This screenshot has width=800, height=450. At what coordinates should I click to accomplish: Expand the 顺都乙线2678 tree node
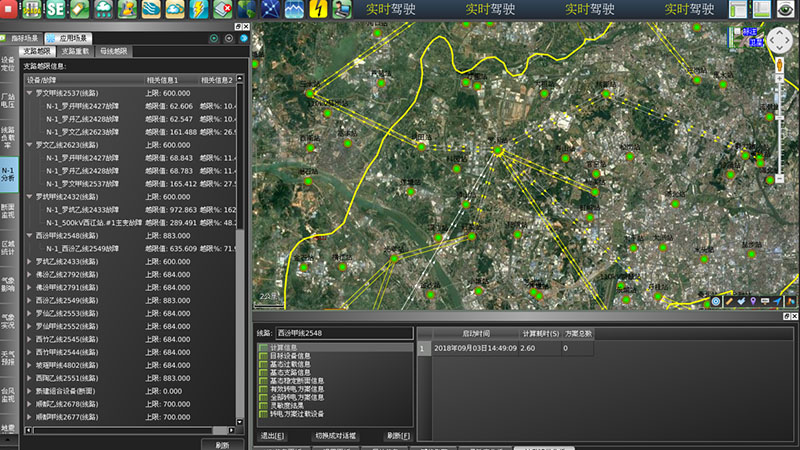pos(28,403)
